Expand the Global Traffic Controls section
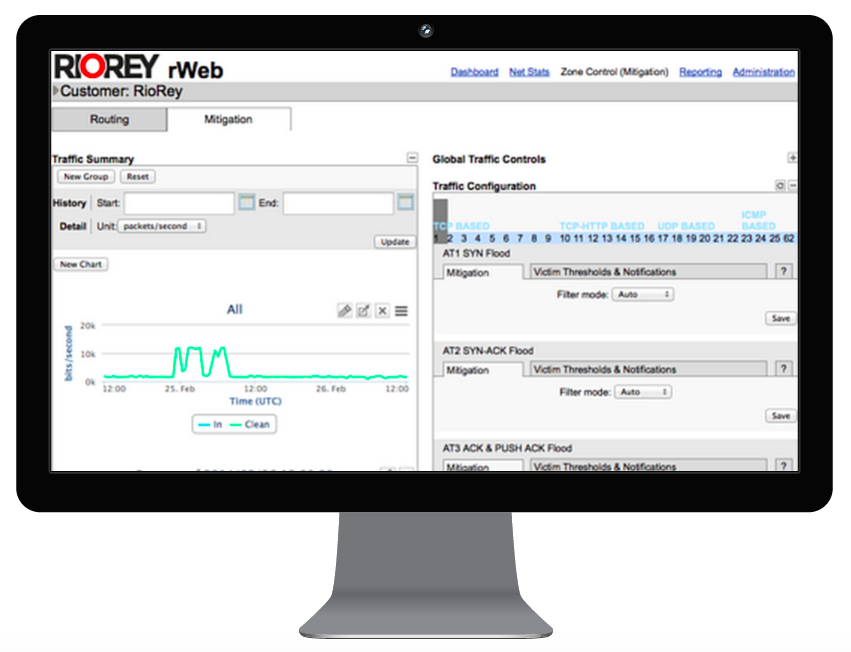The image size is (851, 652). tap(791, 158)
